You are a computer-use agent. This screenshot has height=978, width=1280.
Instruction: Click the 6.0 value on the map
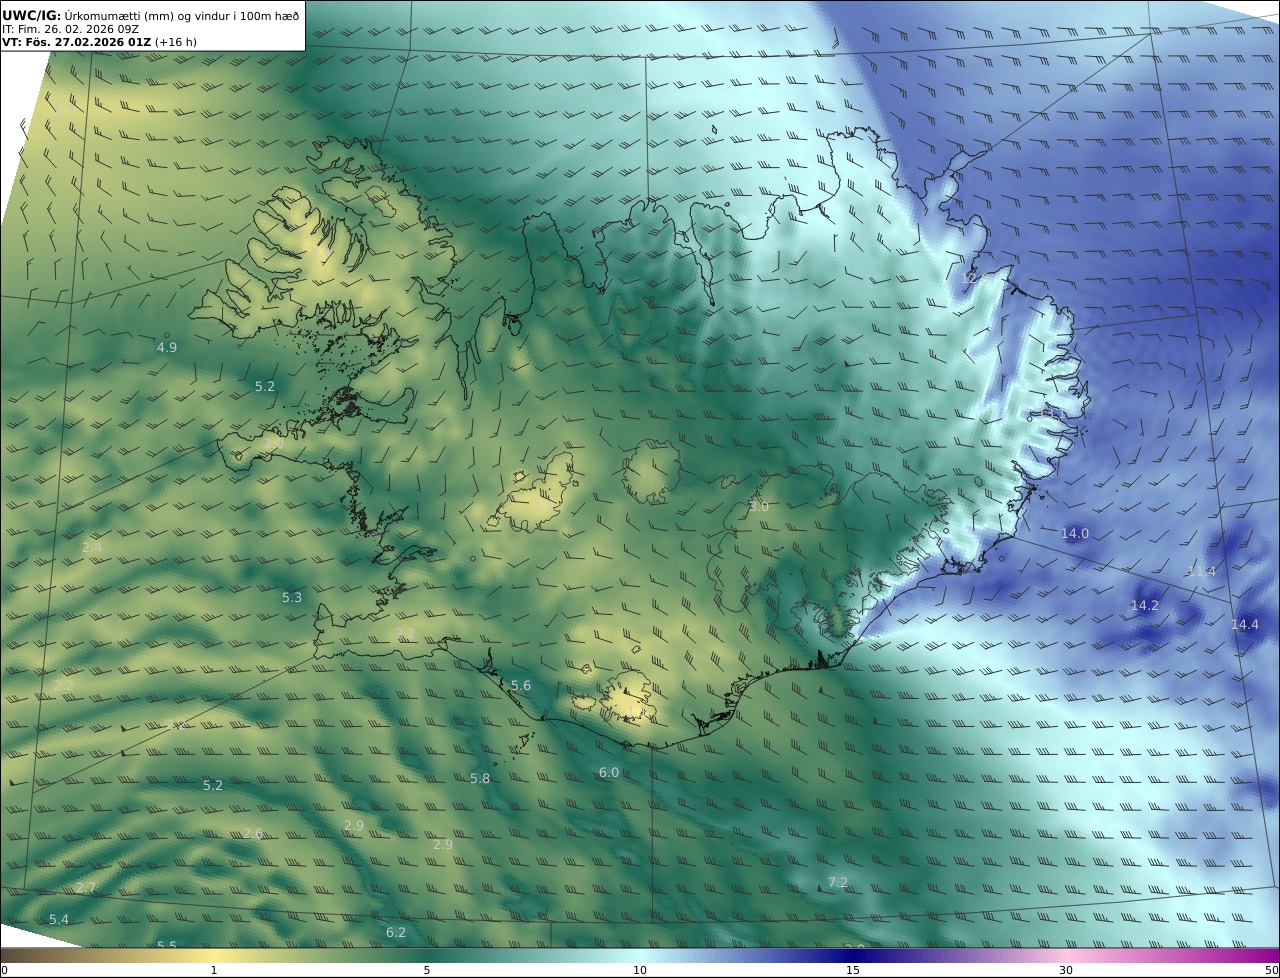[x=609, y=773]
